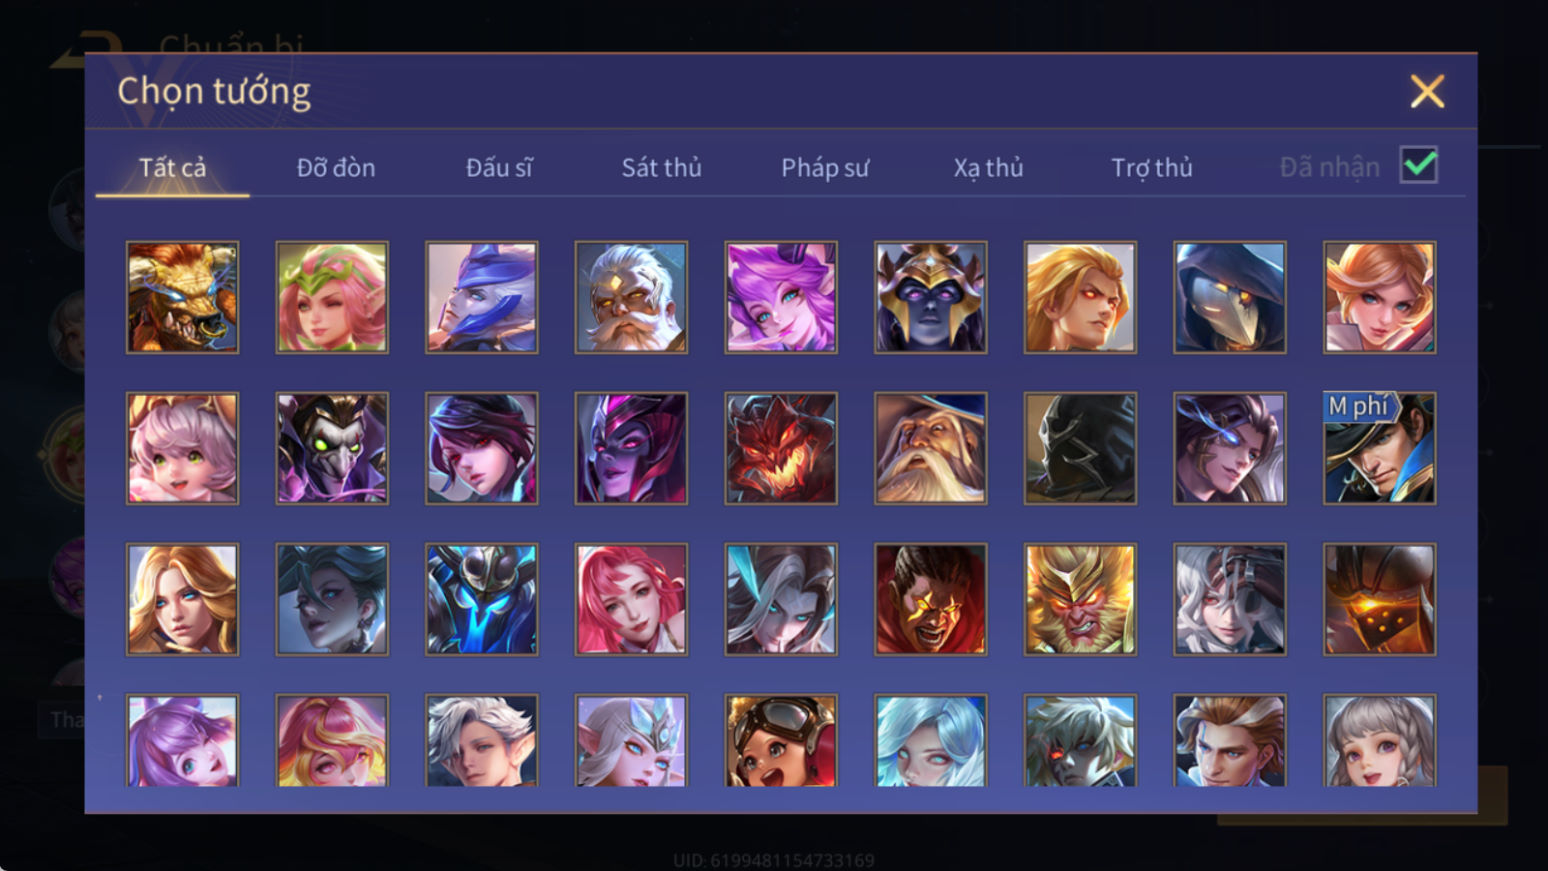Toggle the 'Đã nhận' checkbox

(1418, 165)
